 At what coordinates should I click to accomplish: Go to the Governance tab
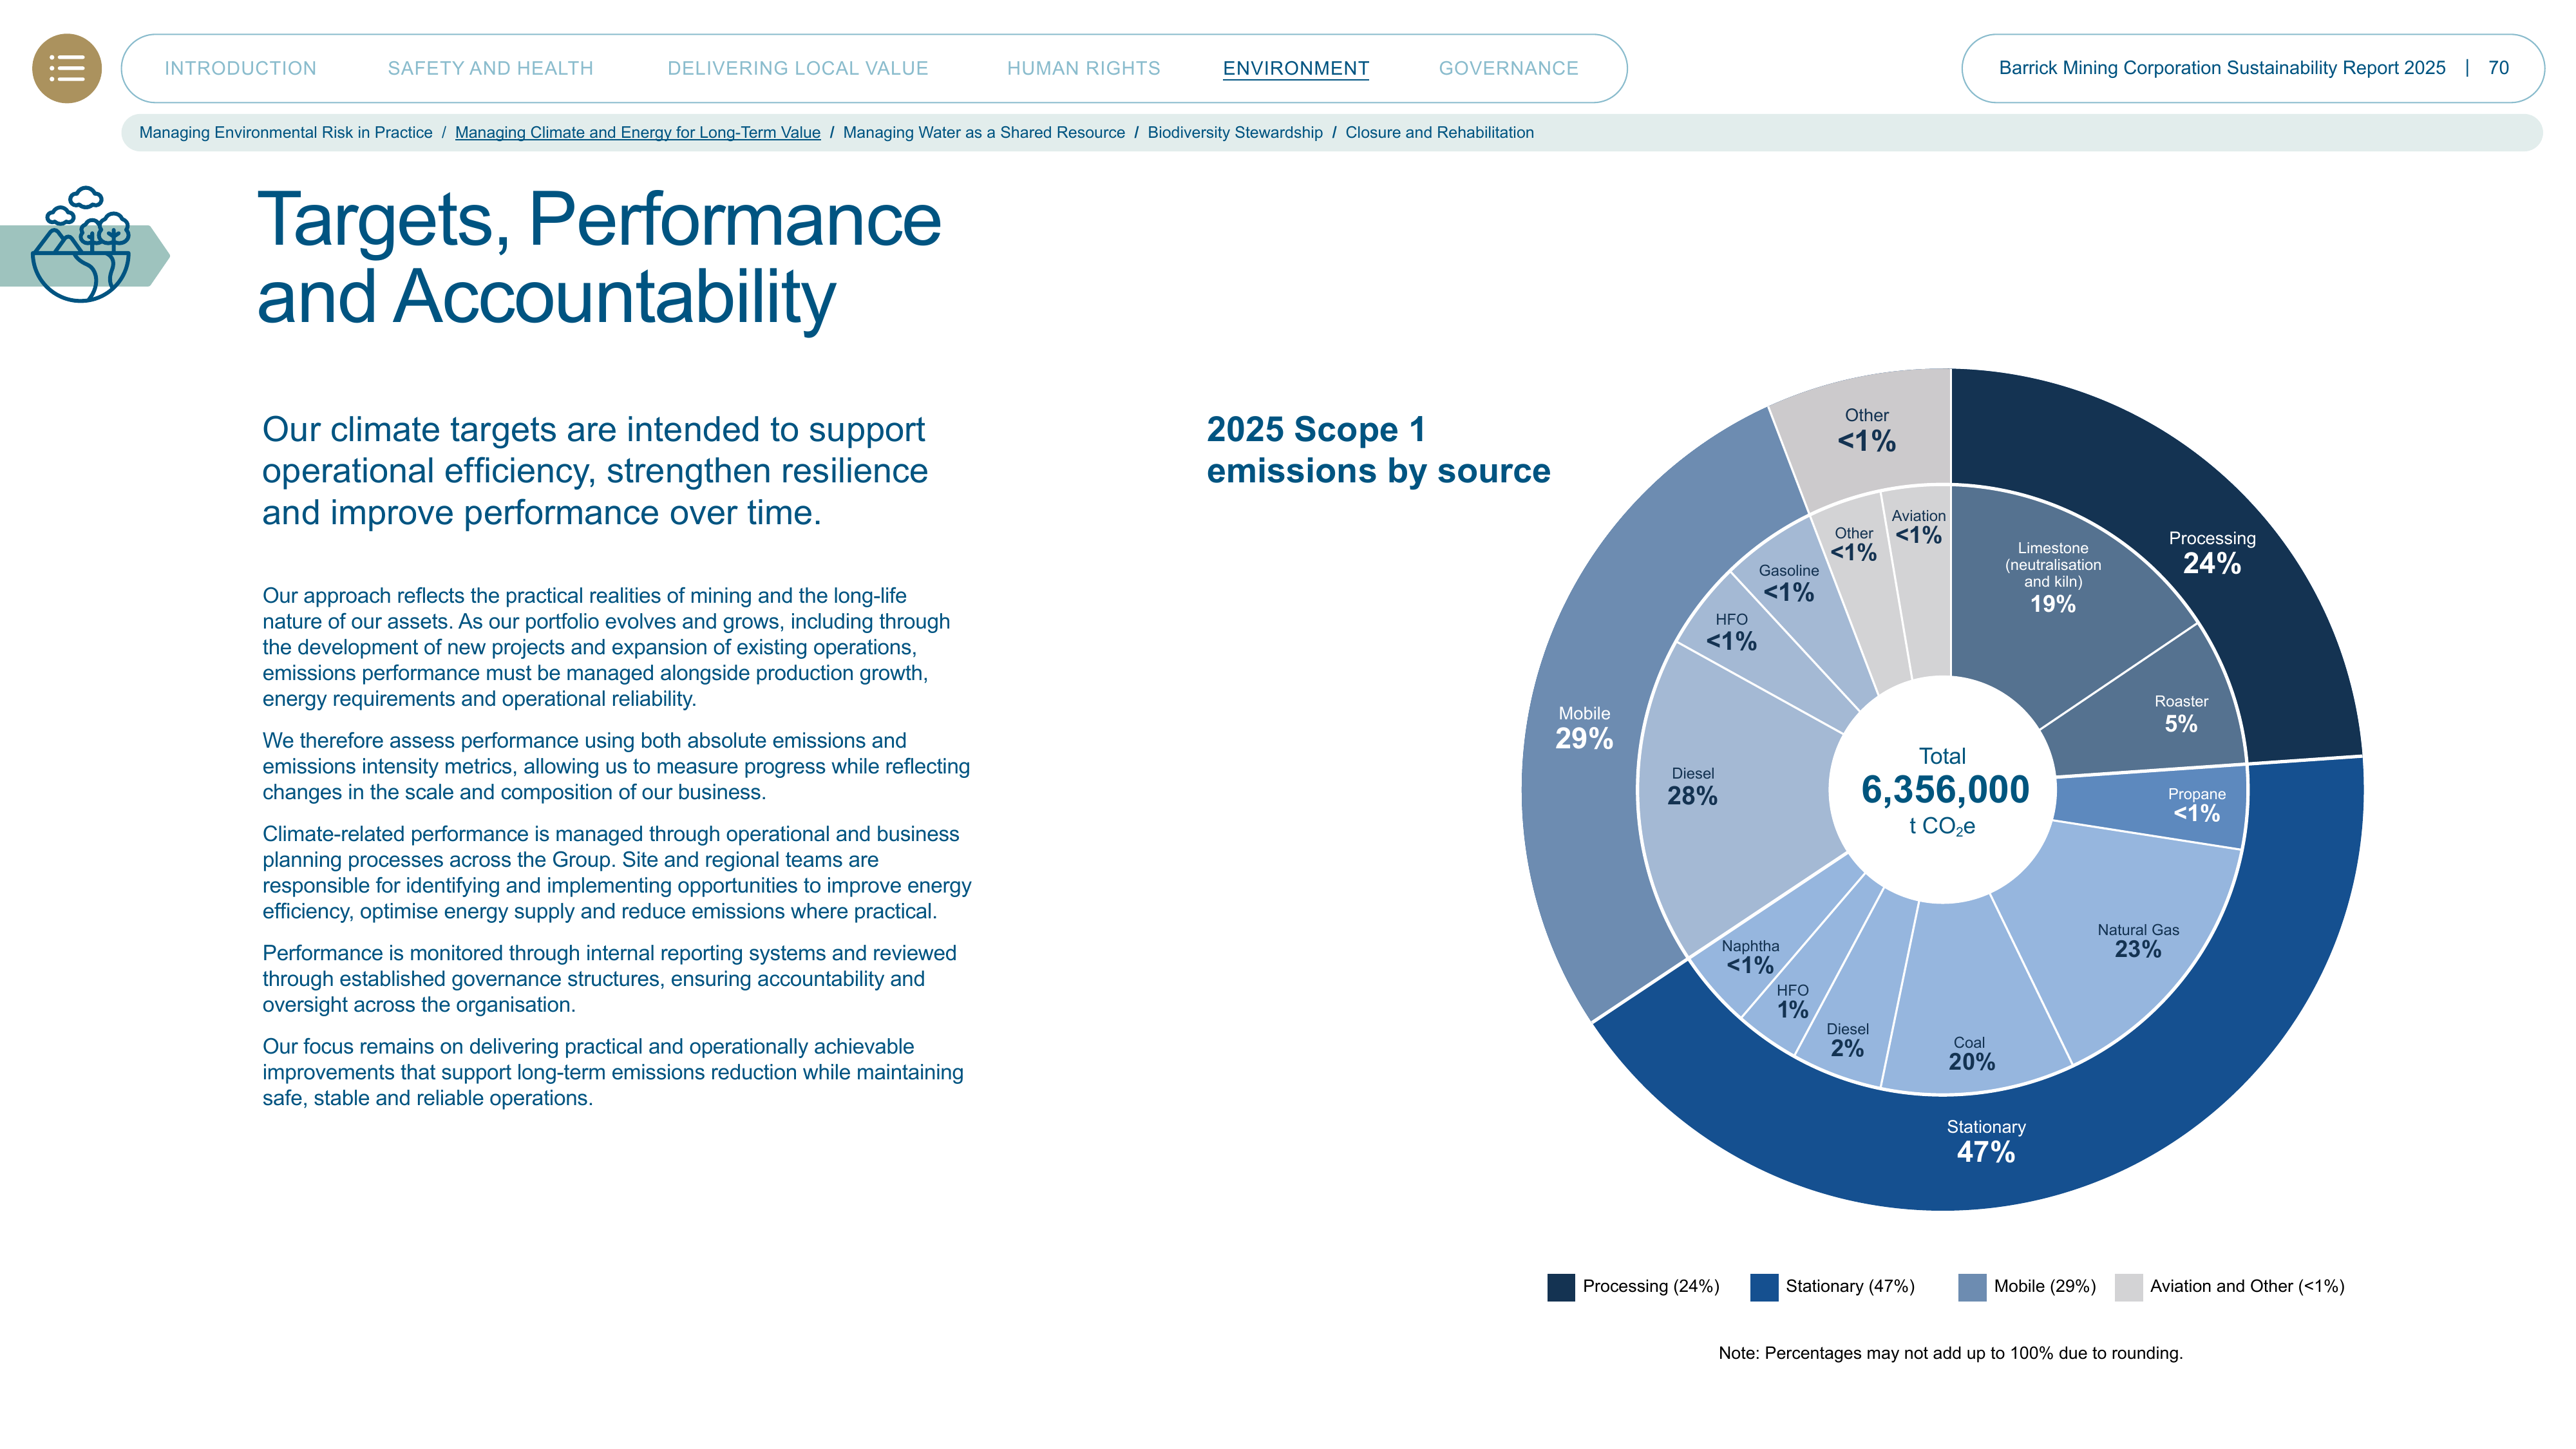[x=1508, y=68]
